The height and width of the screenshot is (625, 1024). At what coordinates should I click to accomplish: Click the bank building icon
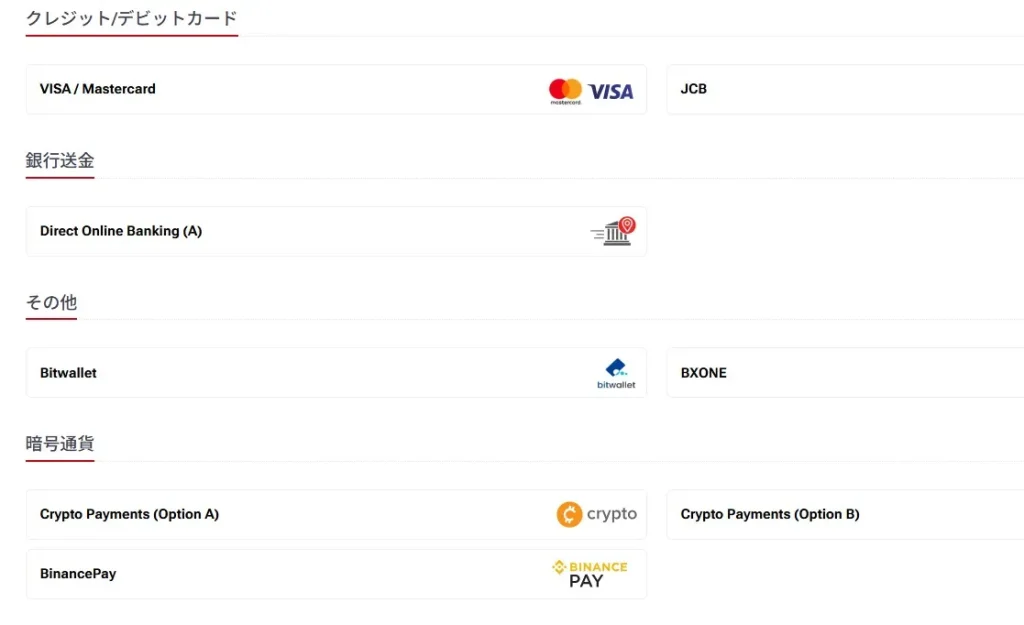click(x=615, y=235)
